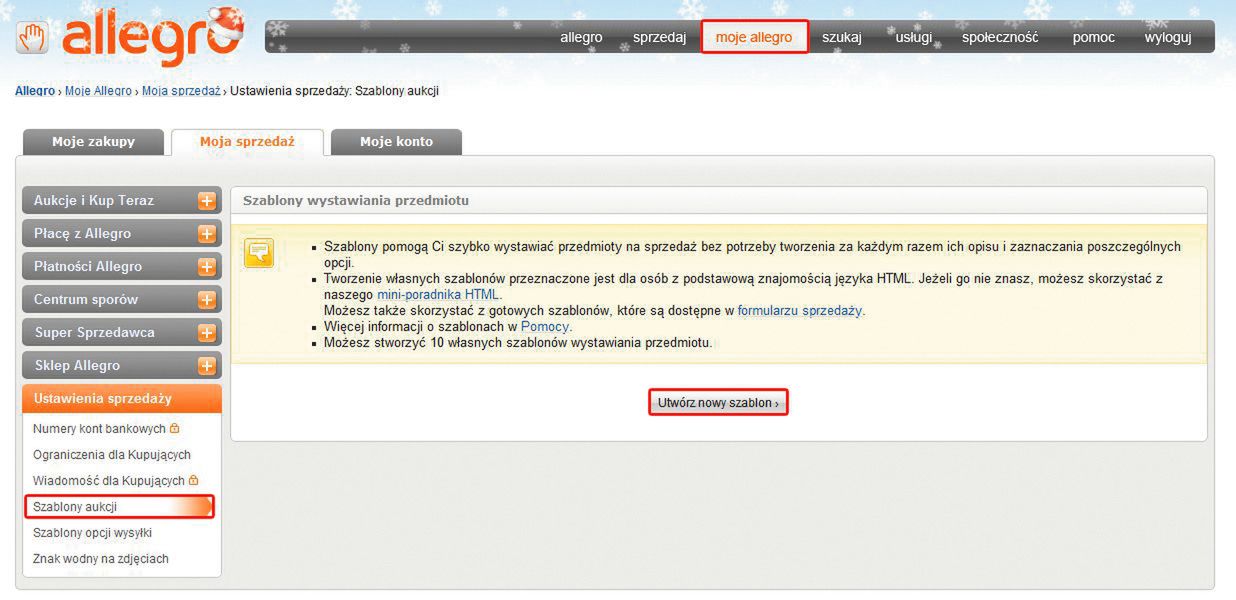The height and width of the screenshot is (600, 1236).
Task: Switch to Moje konto tab
Action: [396, 142]
